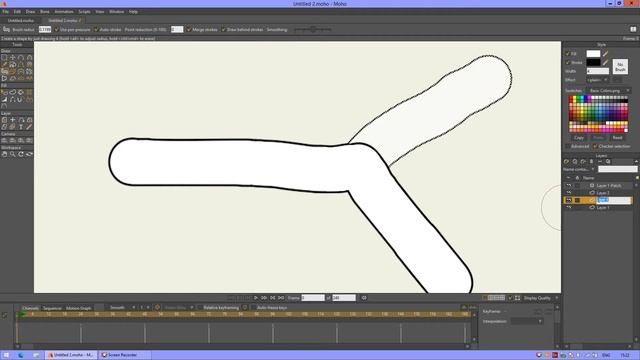Viewport: 640px width, 360px height.
Task: Toggle the Merge strokes checkbox
Action: point(189,29)
